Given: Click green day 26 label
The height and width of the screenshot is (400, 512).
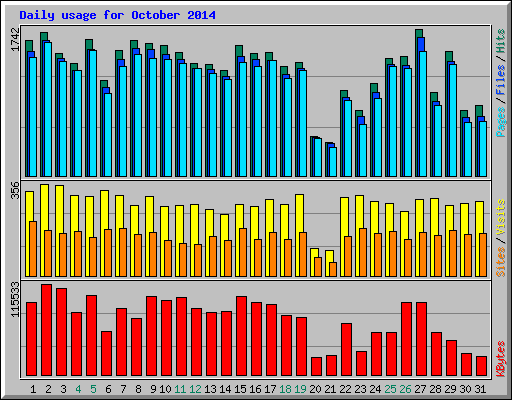Looking at the screenshot, I should coord(405,389).
